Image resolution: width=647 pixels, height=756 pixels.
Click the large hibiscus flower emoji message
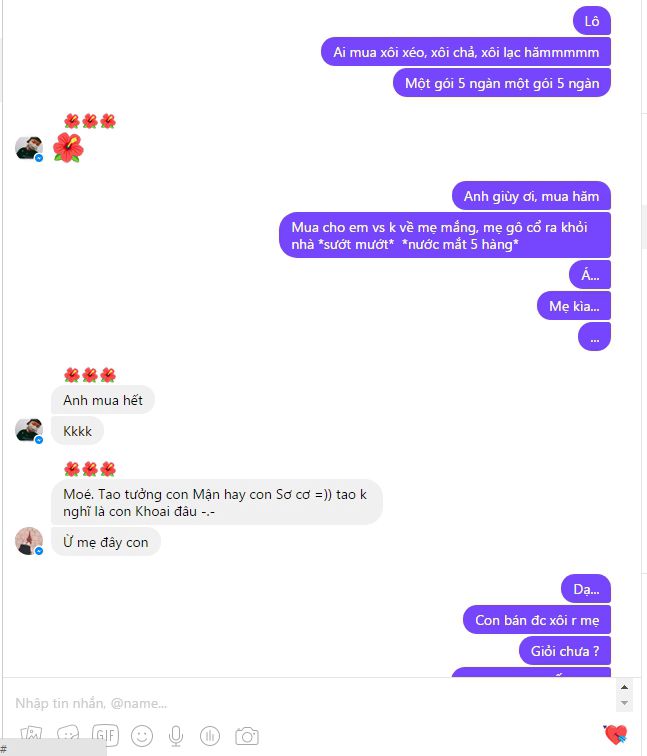(x=68, y=148)
